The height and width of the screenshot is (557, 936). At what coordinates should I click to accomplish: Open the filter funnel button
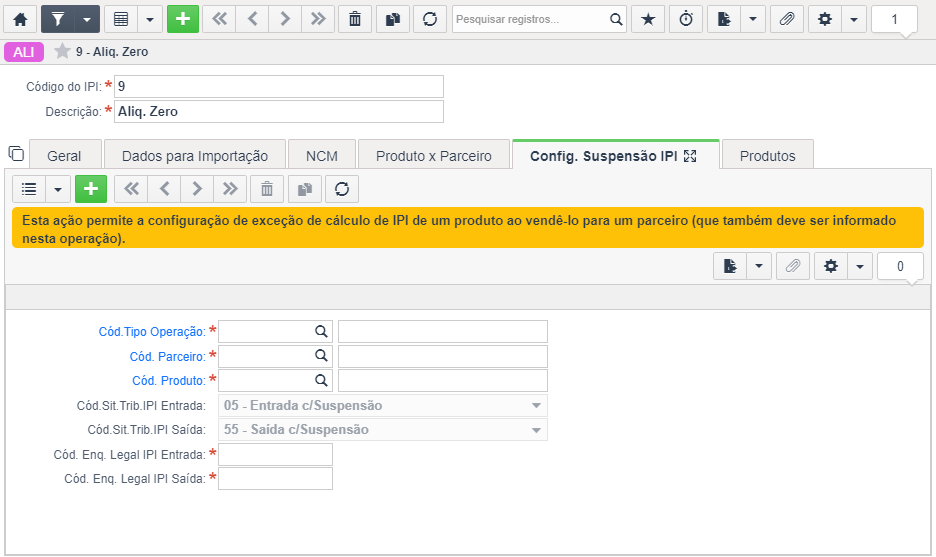coord(57,19)
